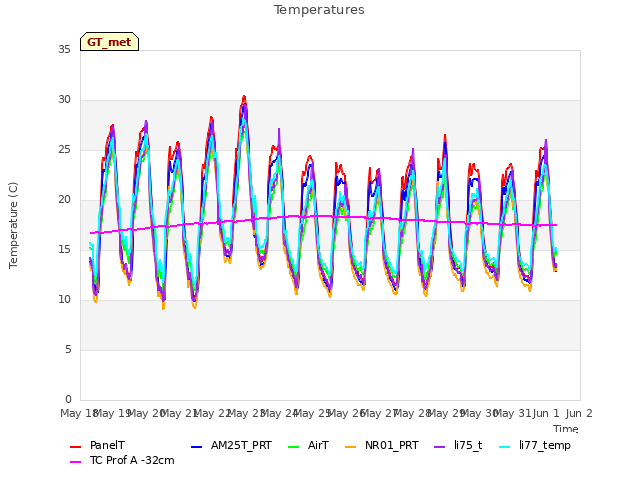The height and width of the screenshot is (480, 640).
Task: Click the Time axis label
Action: (x=566, y=429)
